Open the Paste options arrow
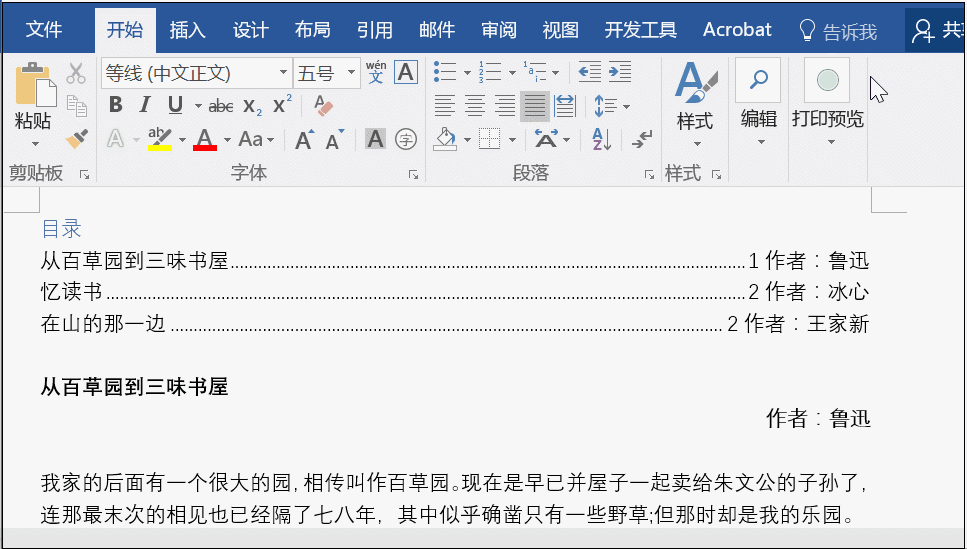 tap(35, 144)
